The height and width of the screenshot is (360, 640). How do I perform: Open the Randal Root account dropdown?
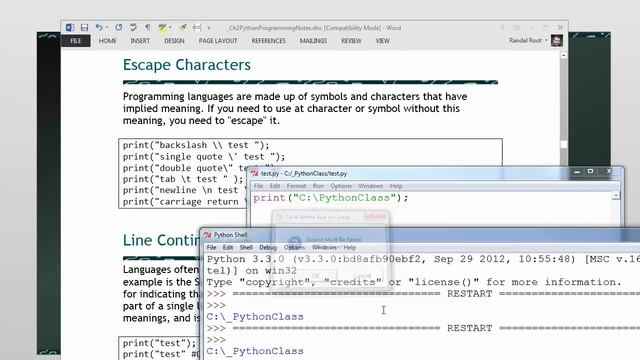tap(546, 40)
